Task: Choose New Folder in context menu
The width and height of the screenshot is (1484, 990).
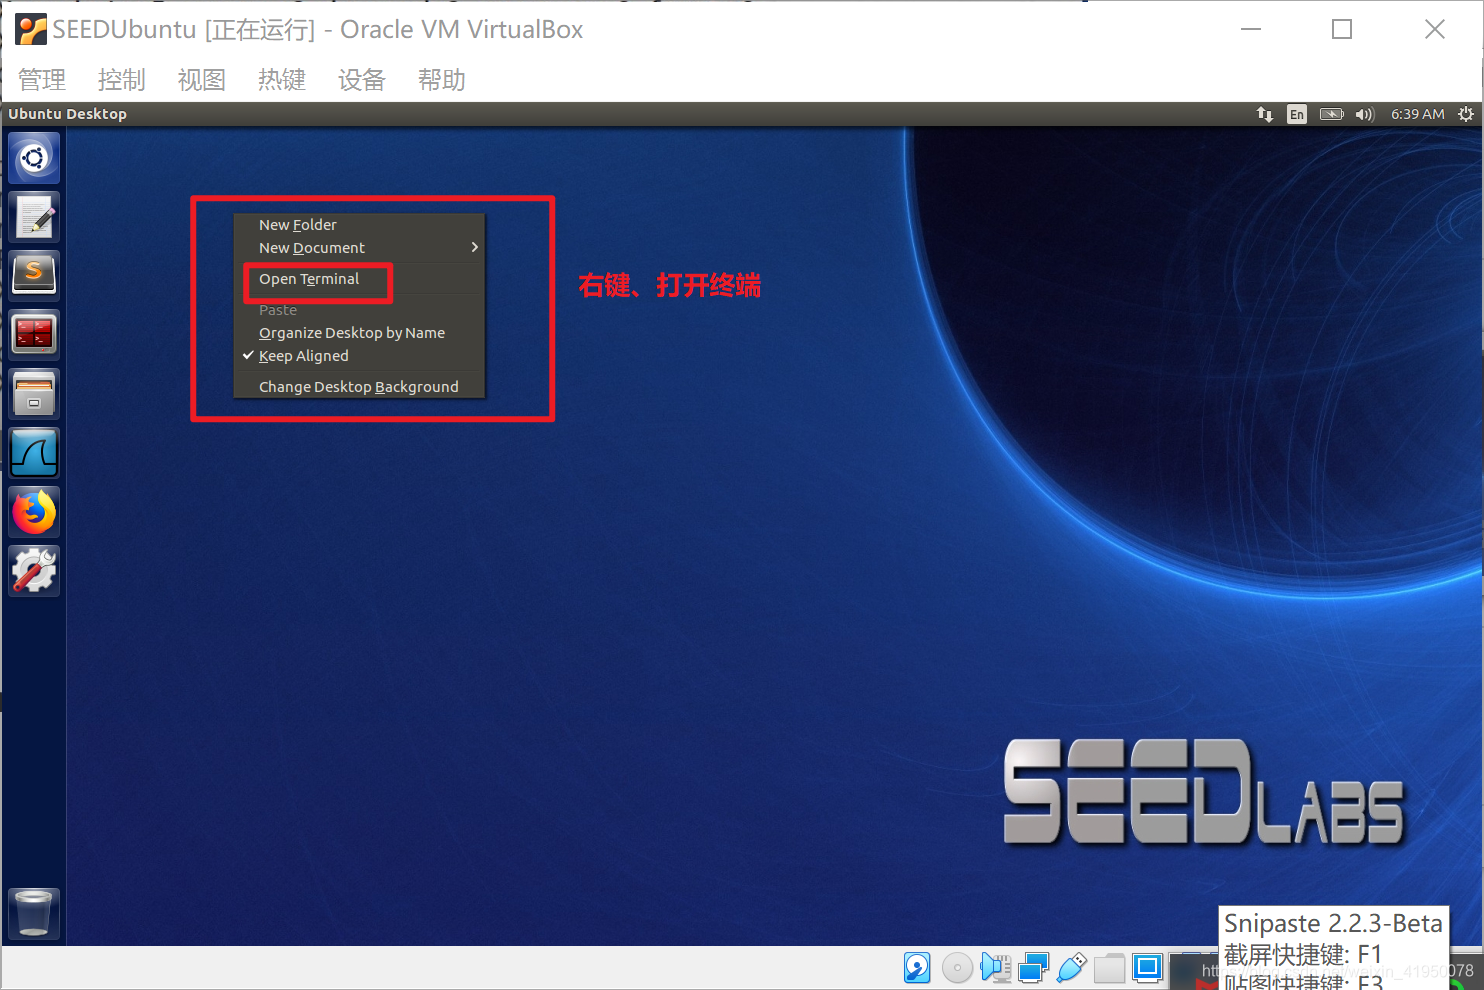Action: (x=359, y=225)
